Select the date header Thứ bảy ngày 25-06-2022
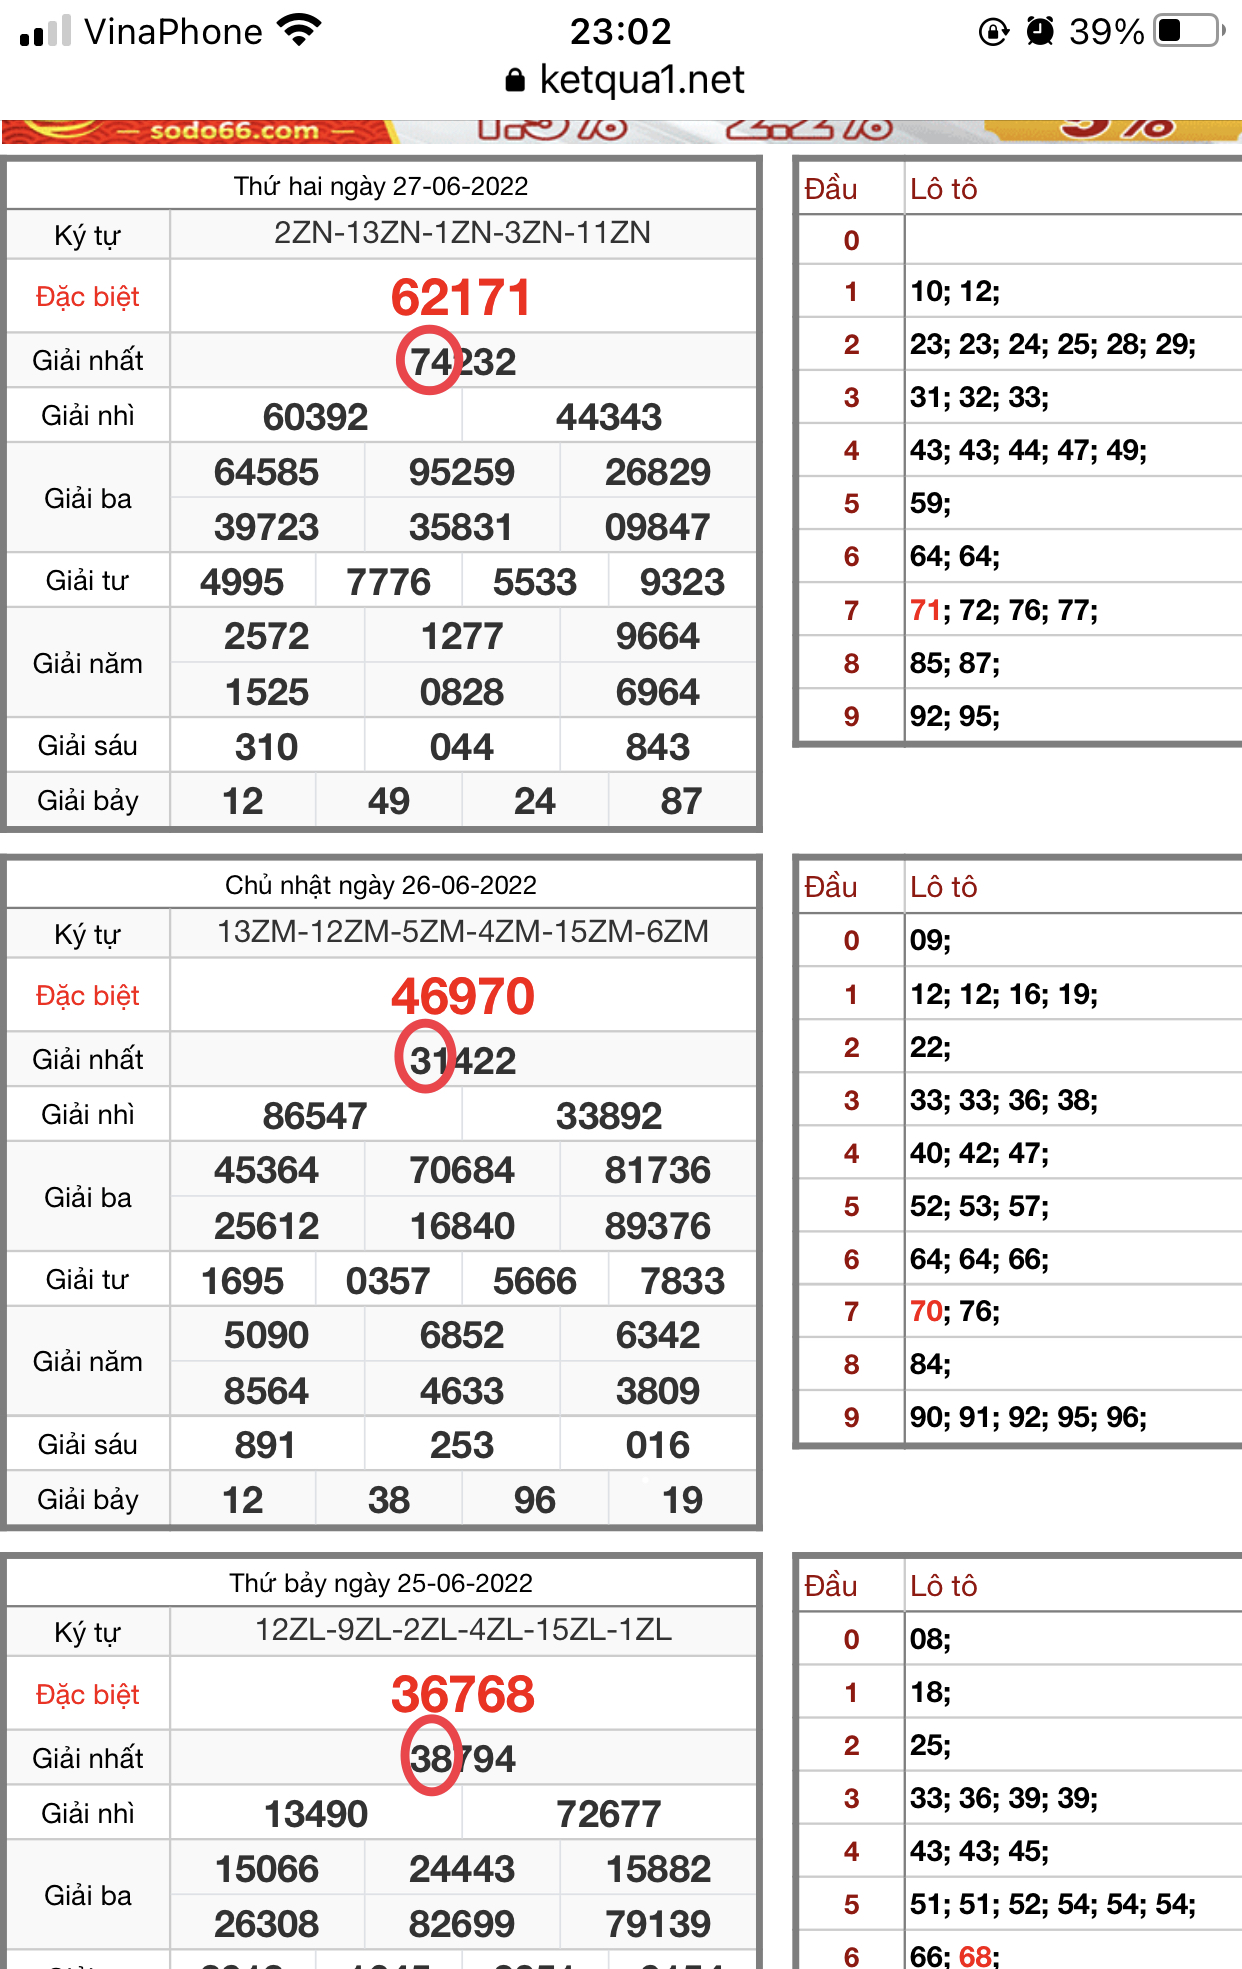Viewport: 1242px width, 1969px height. 381,1583
